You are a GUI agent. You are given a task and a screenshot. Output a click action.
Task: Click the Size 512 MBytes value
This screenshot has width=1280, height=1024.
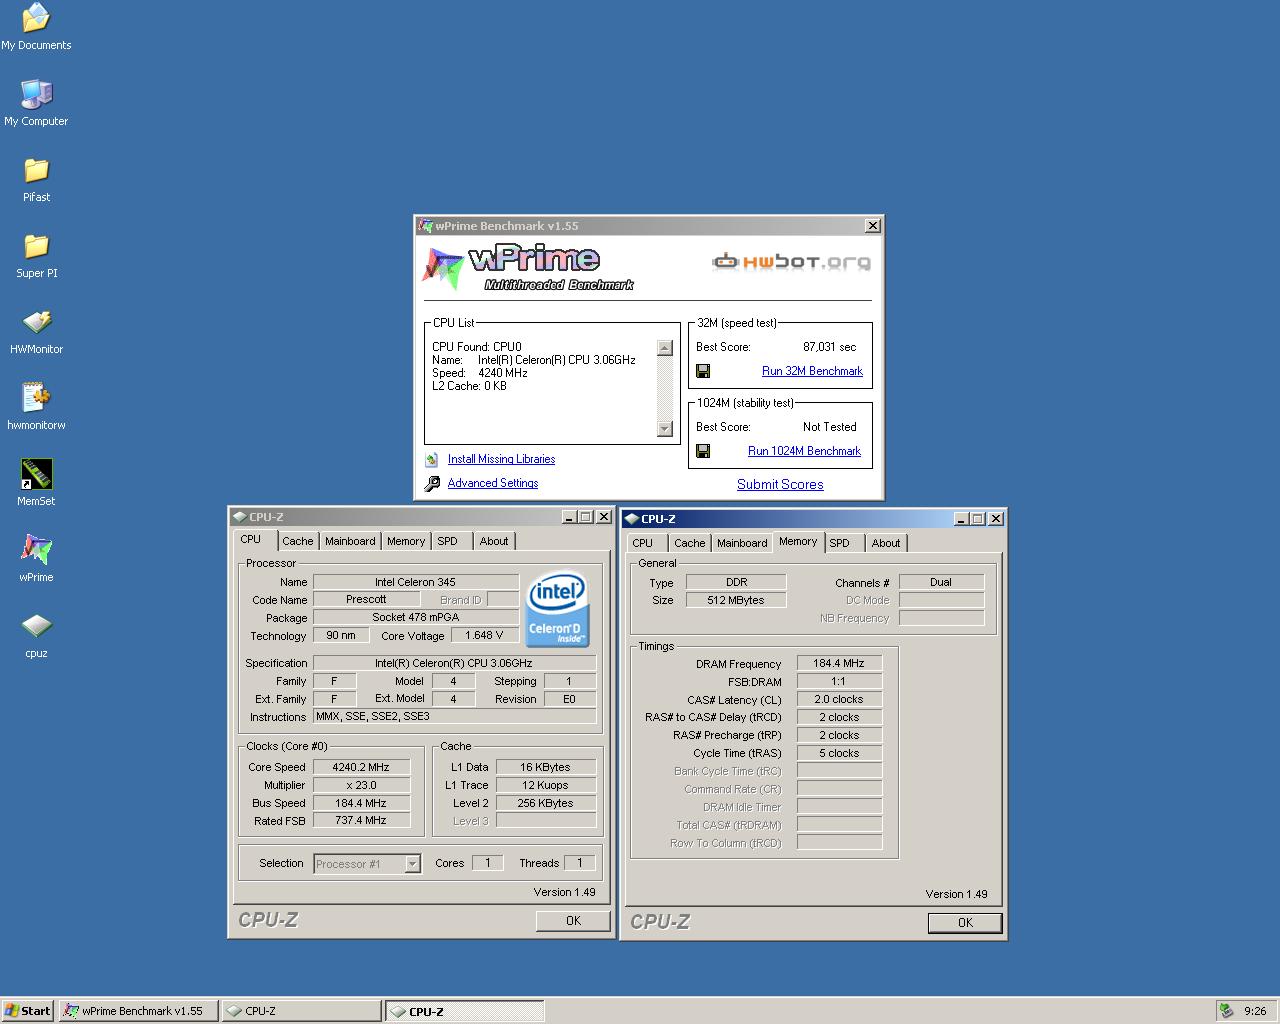coord(736,600)
